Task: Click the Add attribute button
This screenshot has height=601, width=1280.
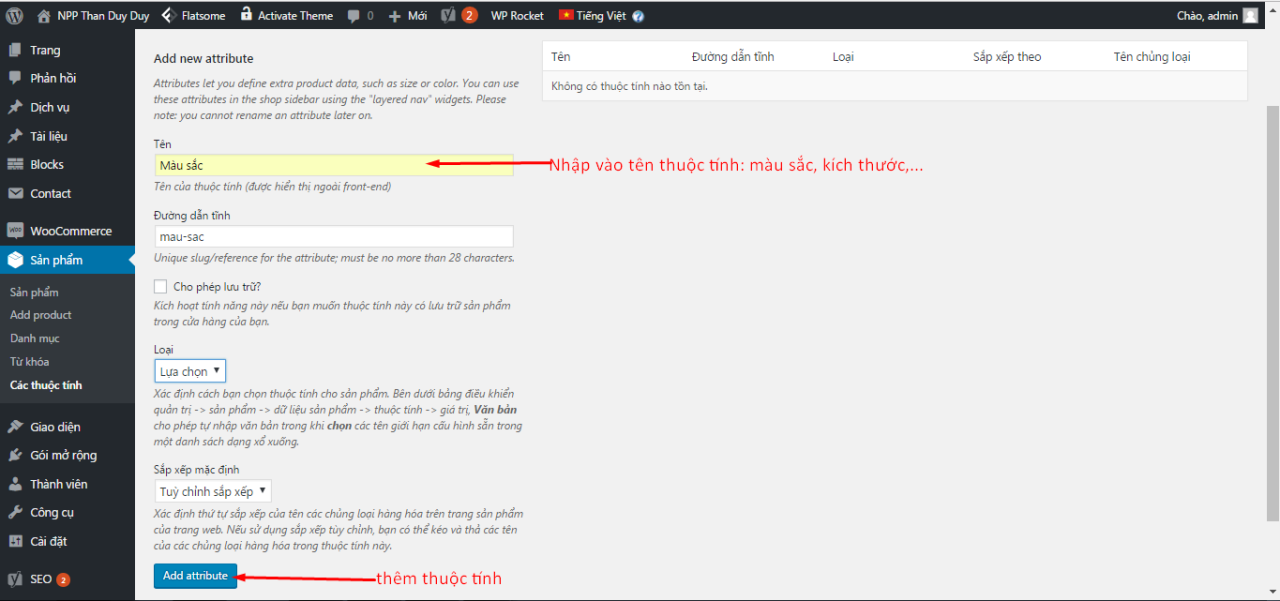Action: click(x=195, y=575)
